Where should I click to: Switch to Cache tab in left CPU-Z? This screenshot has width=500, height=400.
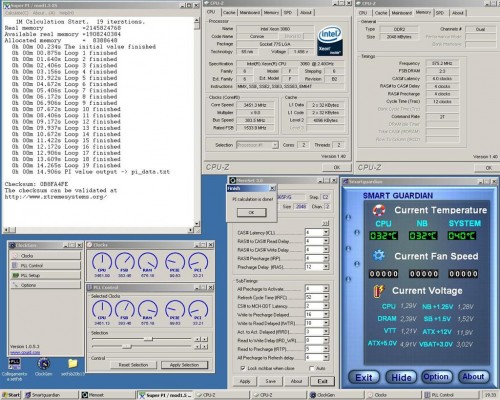pyautogui.click(x=229, y=13)
